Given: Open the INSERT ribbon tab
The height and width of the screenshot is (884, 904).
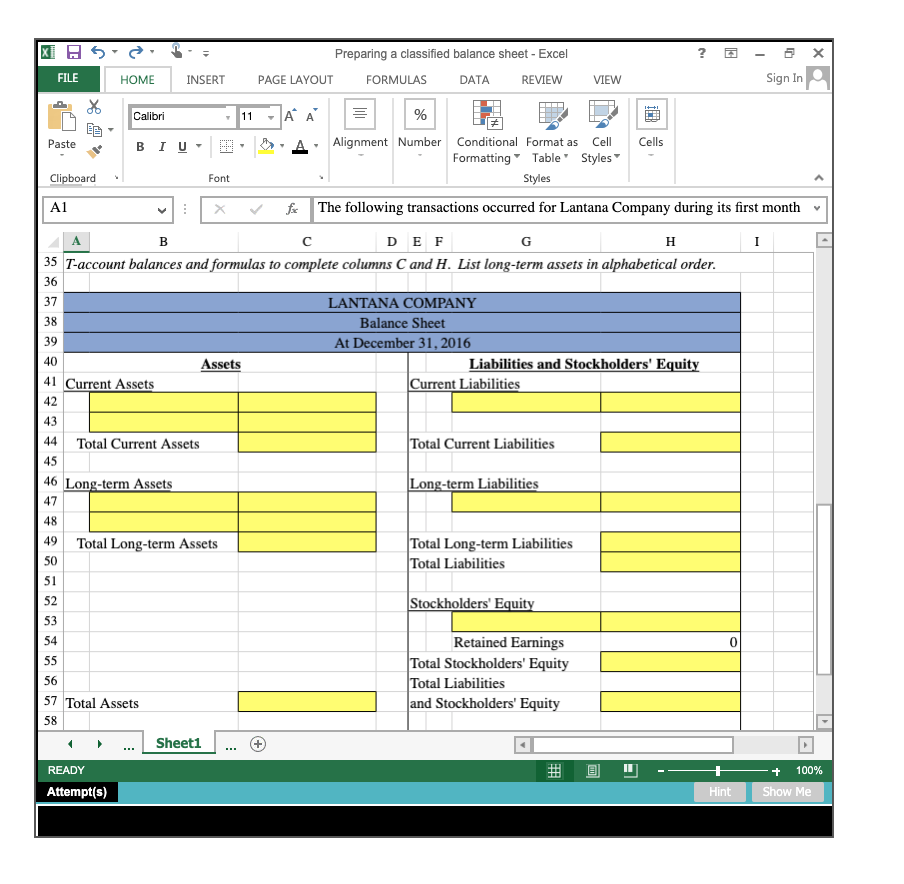Looking at the screenshot, I should point(205,79).
